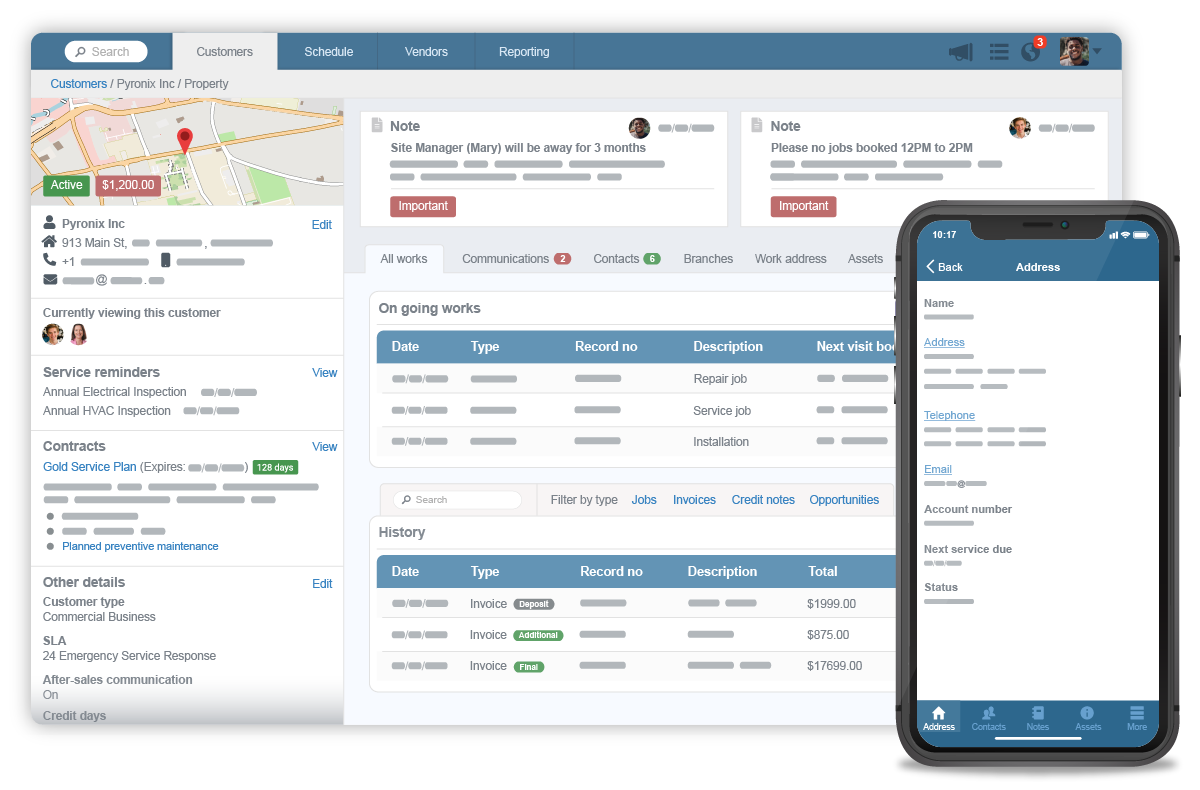Image resolution: width=1200 pixels, height=790 pixels.
Task: Click the History section search box
Action: click(458, 500)
